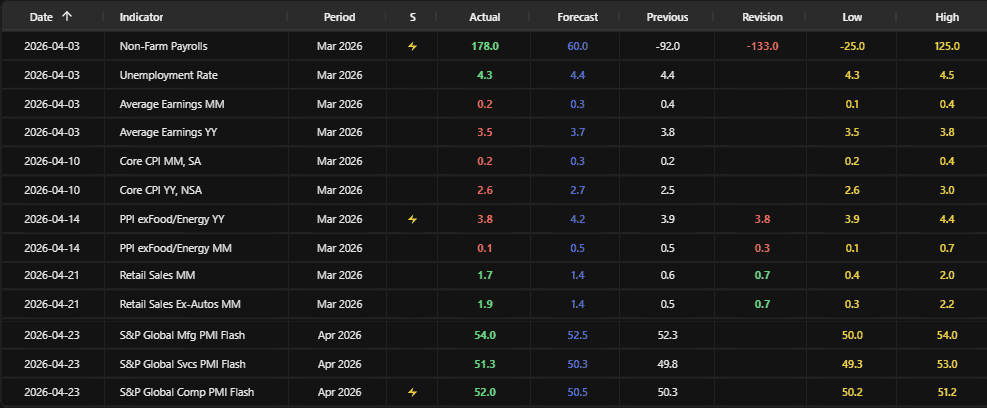Image resolution: width=987 pixels, height=408 pixels.
Task: Select the Core CPI MM, SA indicator
Action: [x=160, y=161]
